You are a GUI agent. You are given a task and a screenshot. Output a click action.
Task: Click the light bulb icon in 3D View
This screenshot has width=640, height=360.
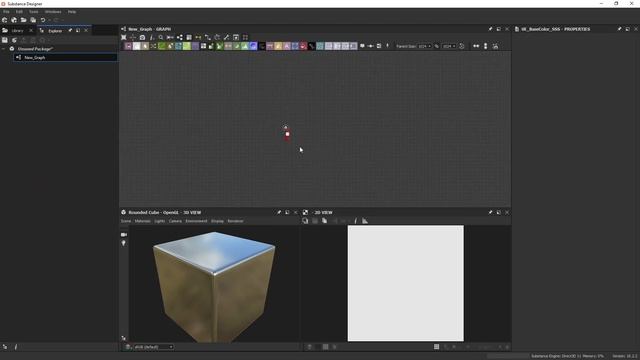123,243
